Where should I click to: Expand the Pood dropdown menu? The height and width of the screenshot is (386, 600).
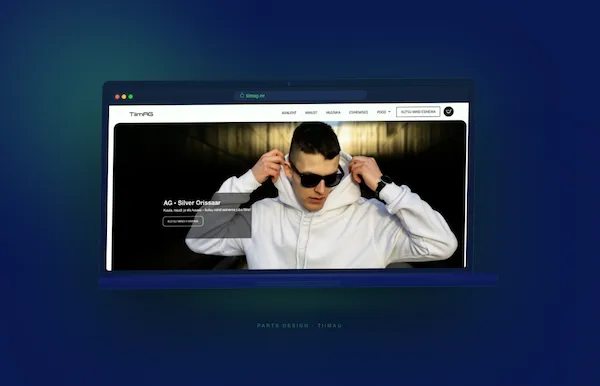(x=383, y=112)
